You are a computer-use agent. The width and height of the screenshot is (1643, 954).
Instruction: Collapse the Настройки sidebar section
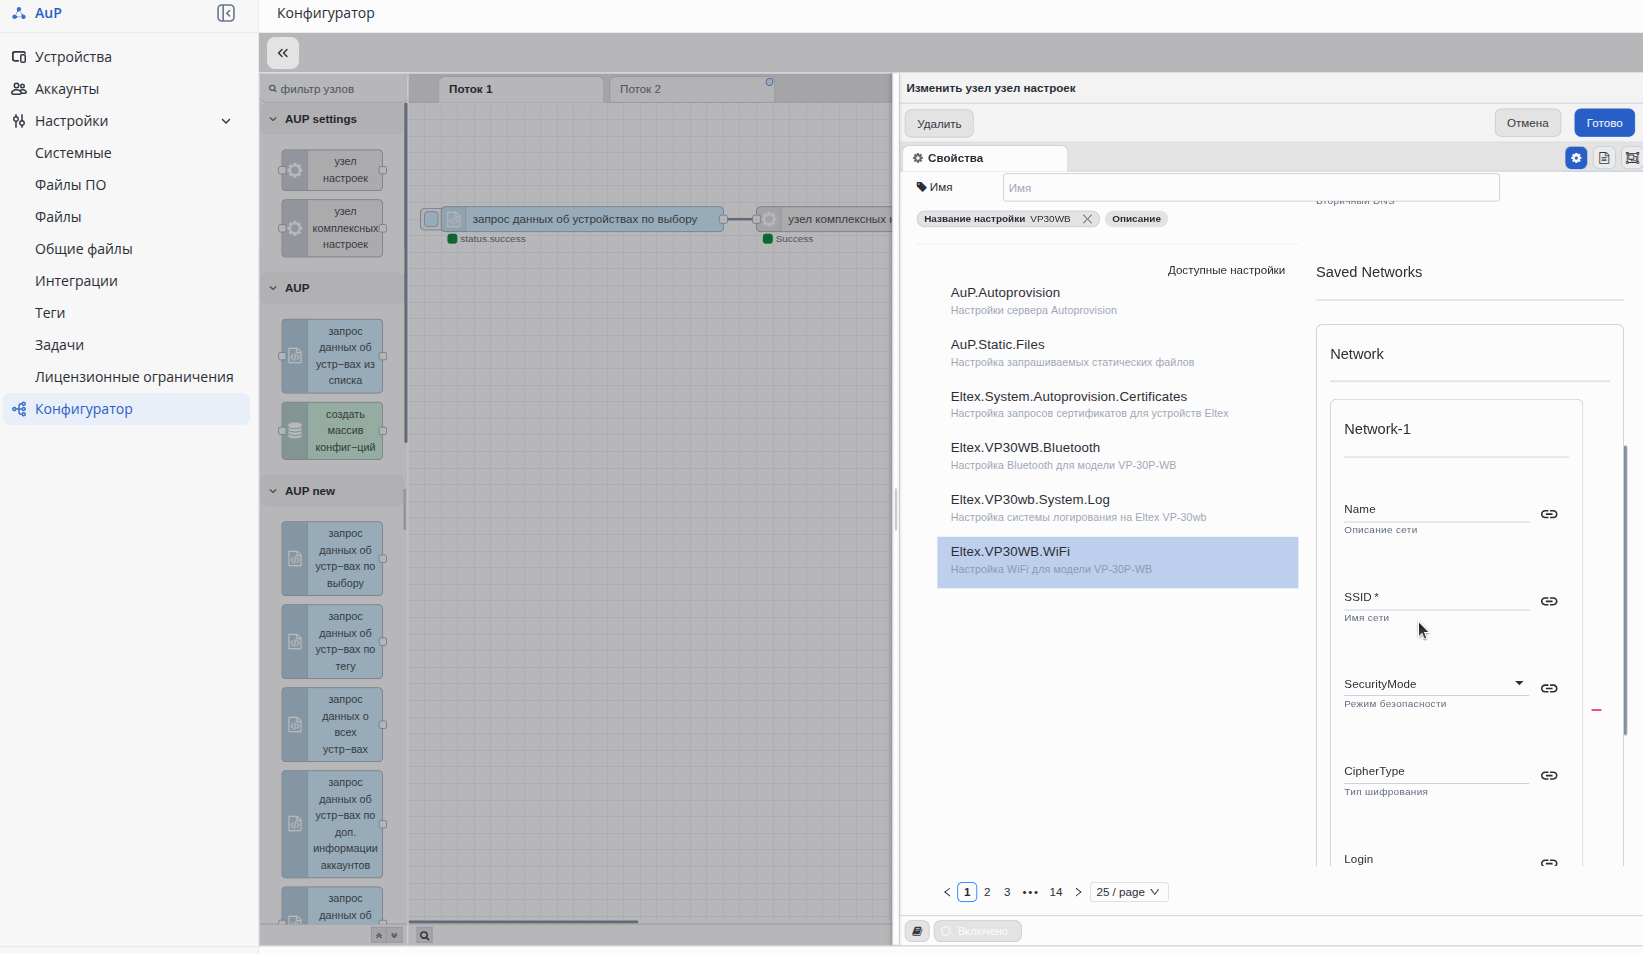tap(226, 121)
